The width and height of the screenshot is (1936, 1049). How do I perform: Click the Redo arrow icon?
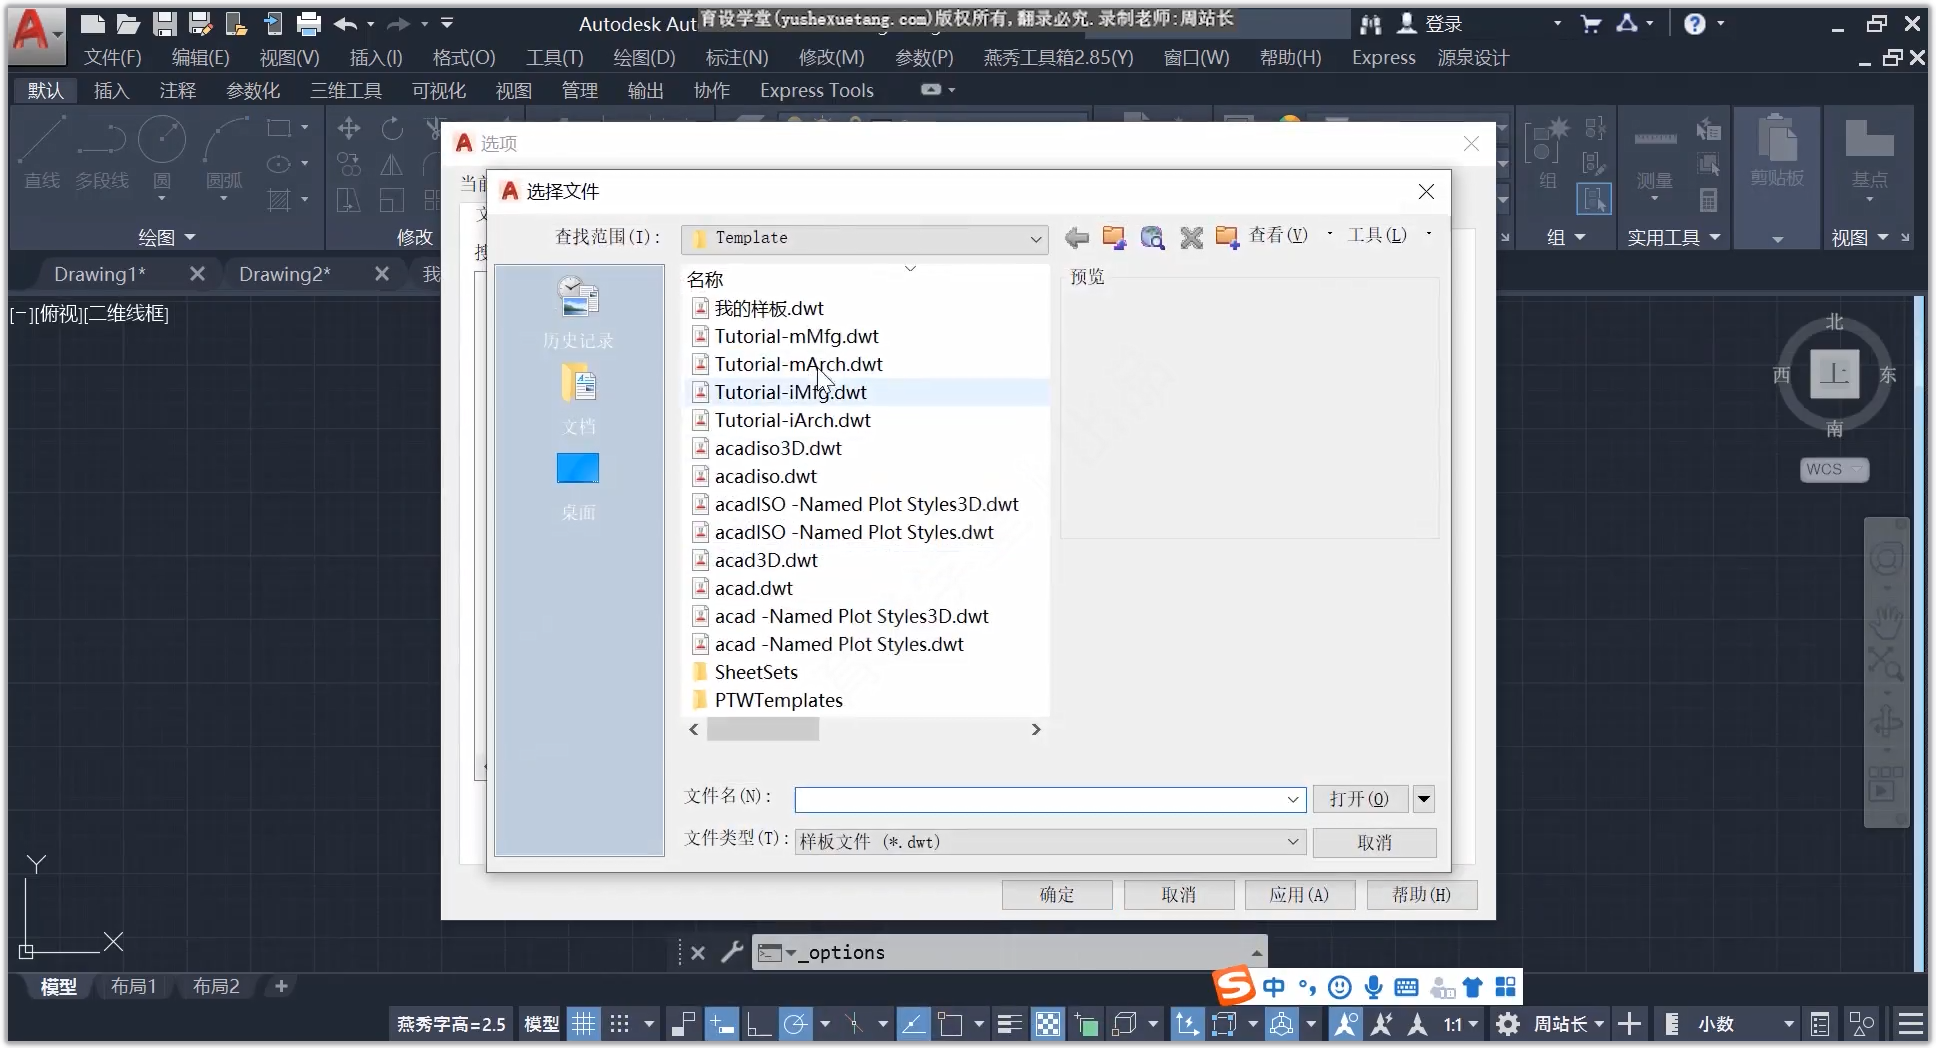(399, 23)
